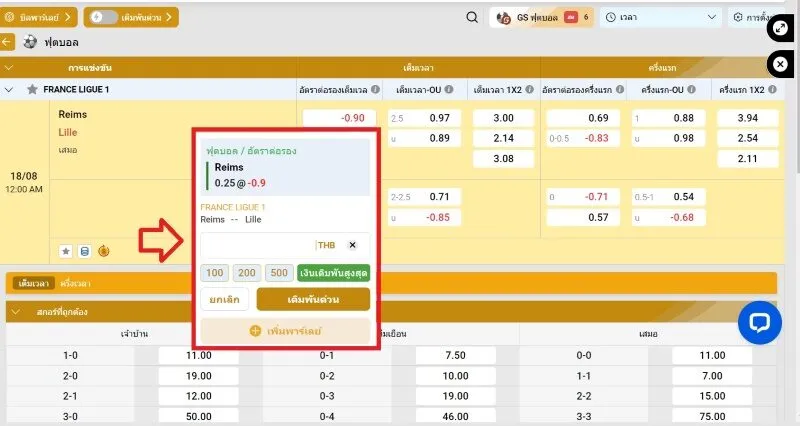Click the search magnifier icon

472,17
